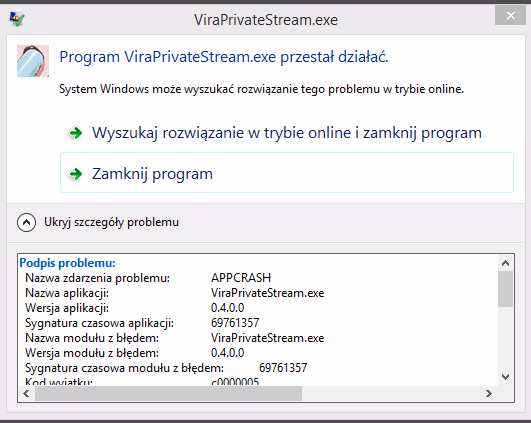
Task: Click the ViraPrivateStream program icon
Action: tap(33, 61)
